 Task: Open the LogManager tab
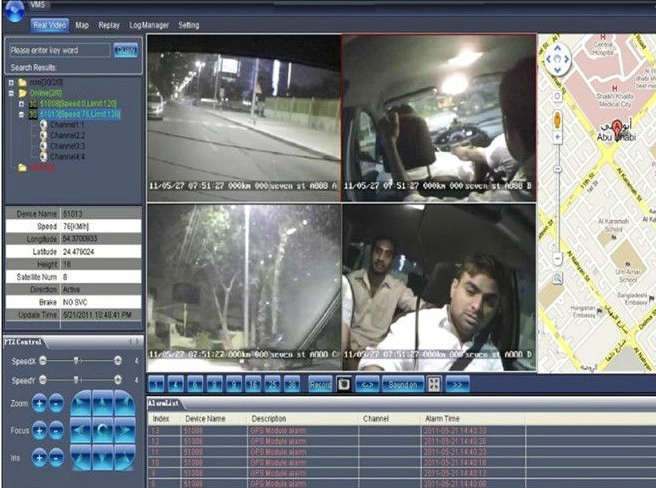(x=149, y=25)
